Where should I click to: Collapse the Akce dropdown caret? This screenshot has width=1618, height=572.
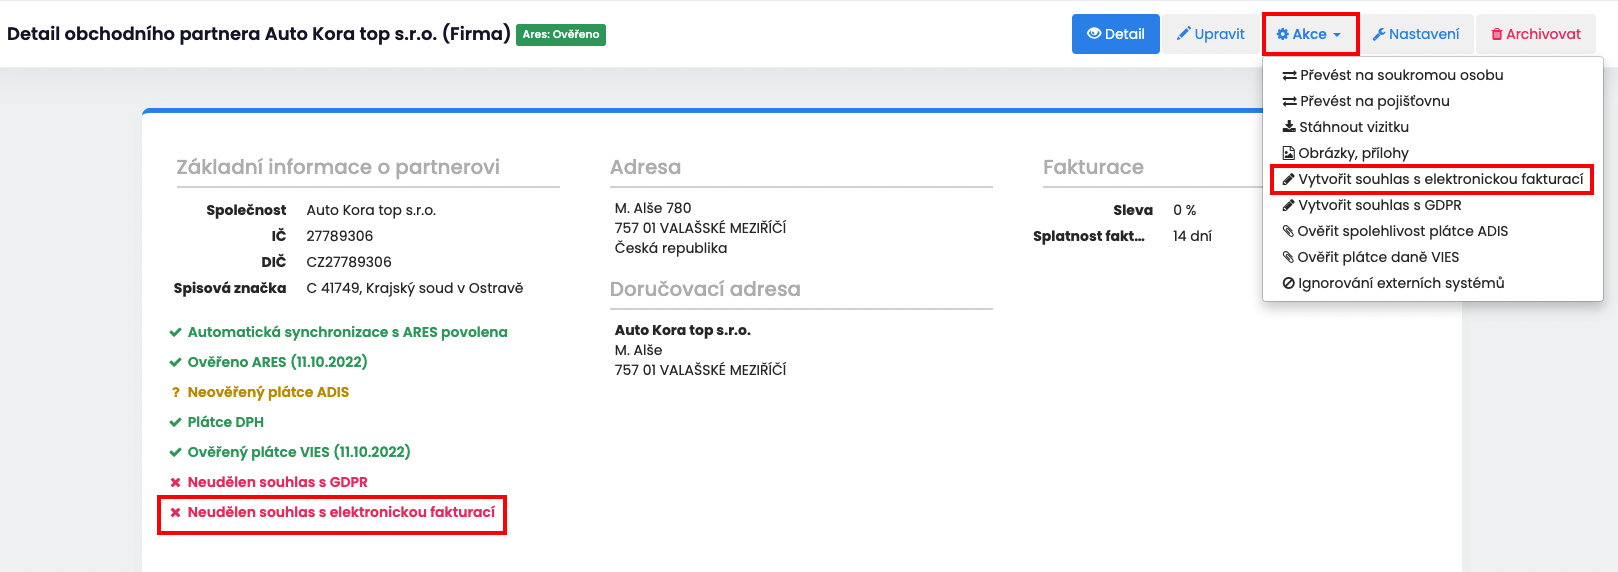point(1337,35)
